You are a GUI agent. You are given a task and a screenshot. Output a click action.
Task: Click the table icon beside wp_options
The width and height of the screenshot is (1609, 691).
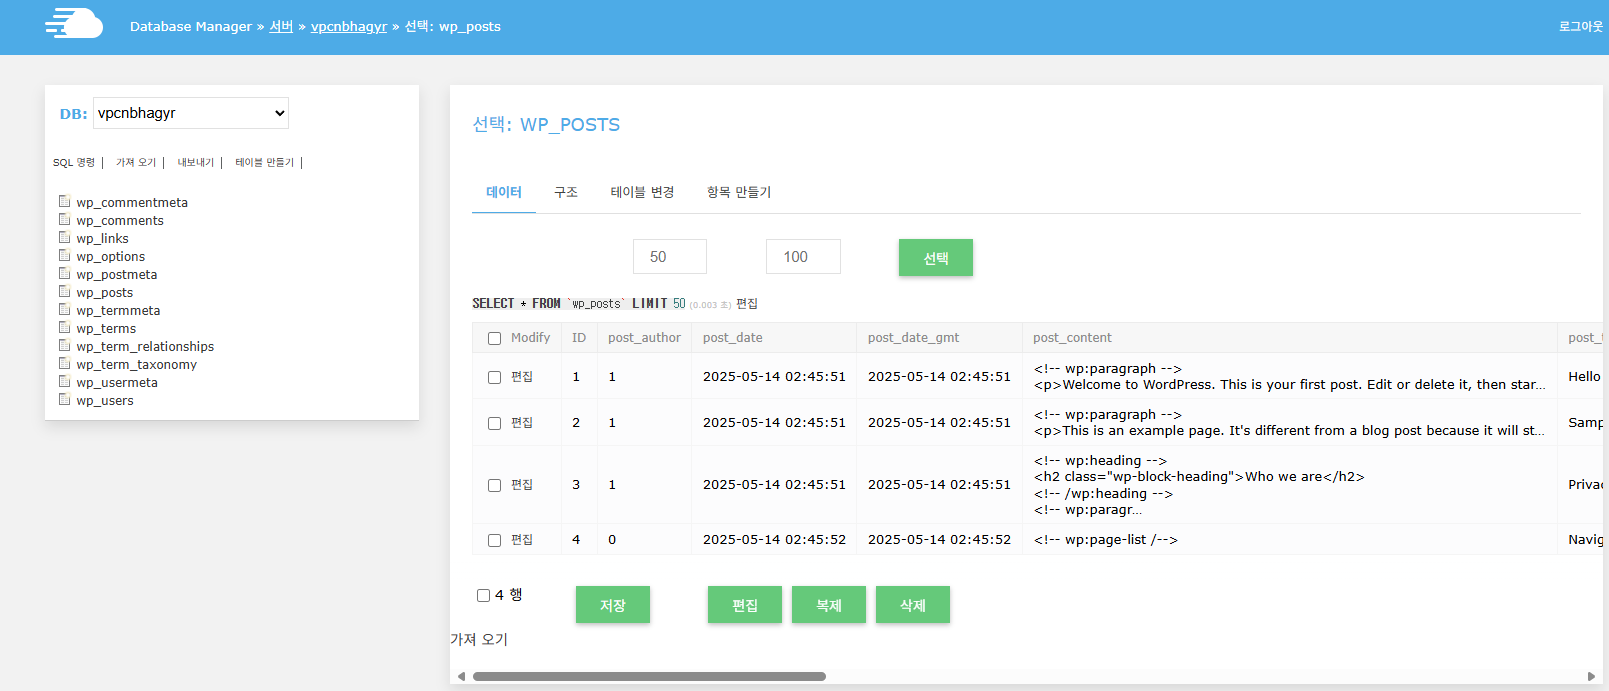(x=65, y=255)
